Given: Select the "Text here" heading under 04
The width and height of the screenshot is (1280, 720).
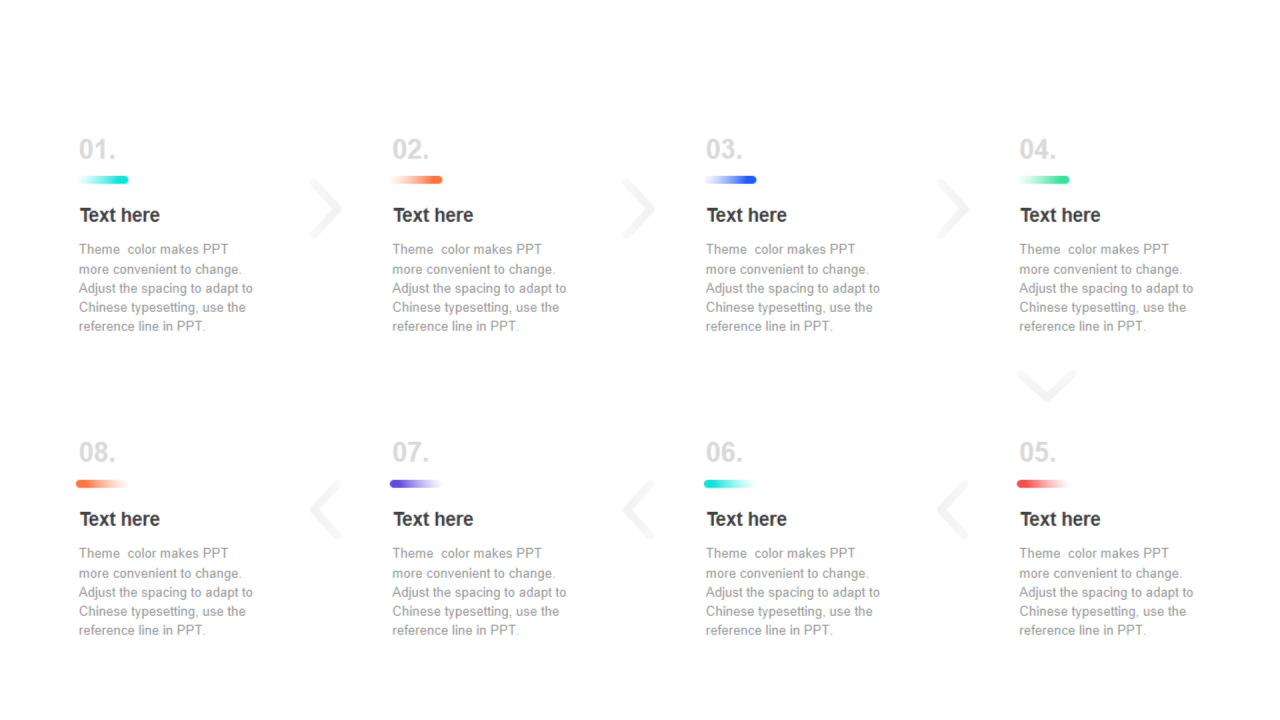Looking at the screenshot, I should pos(1060,215).
